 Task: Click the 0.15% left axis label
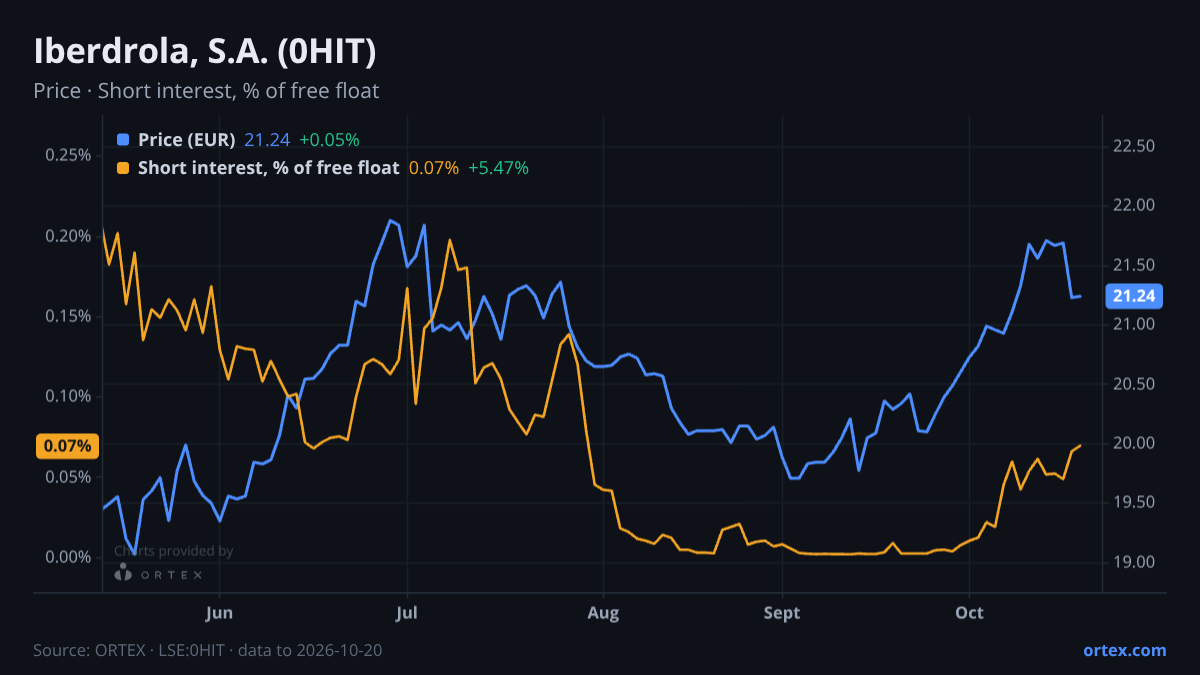coord(69,316)
